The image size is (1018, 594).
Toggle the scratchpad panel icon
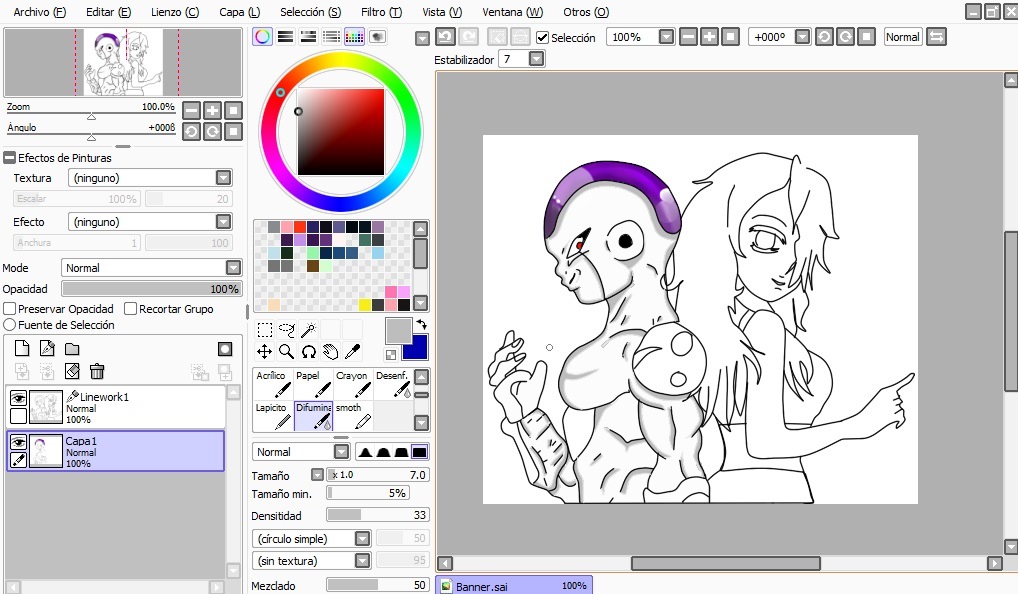378,36
